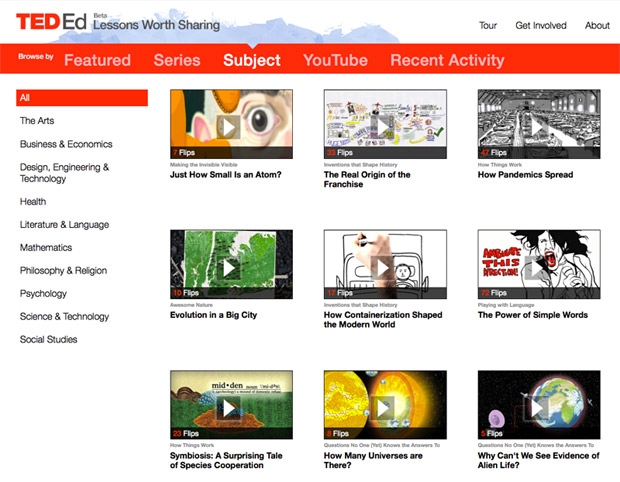
Task: Switch to the YouTube tab
Action: pos(335,60)
